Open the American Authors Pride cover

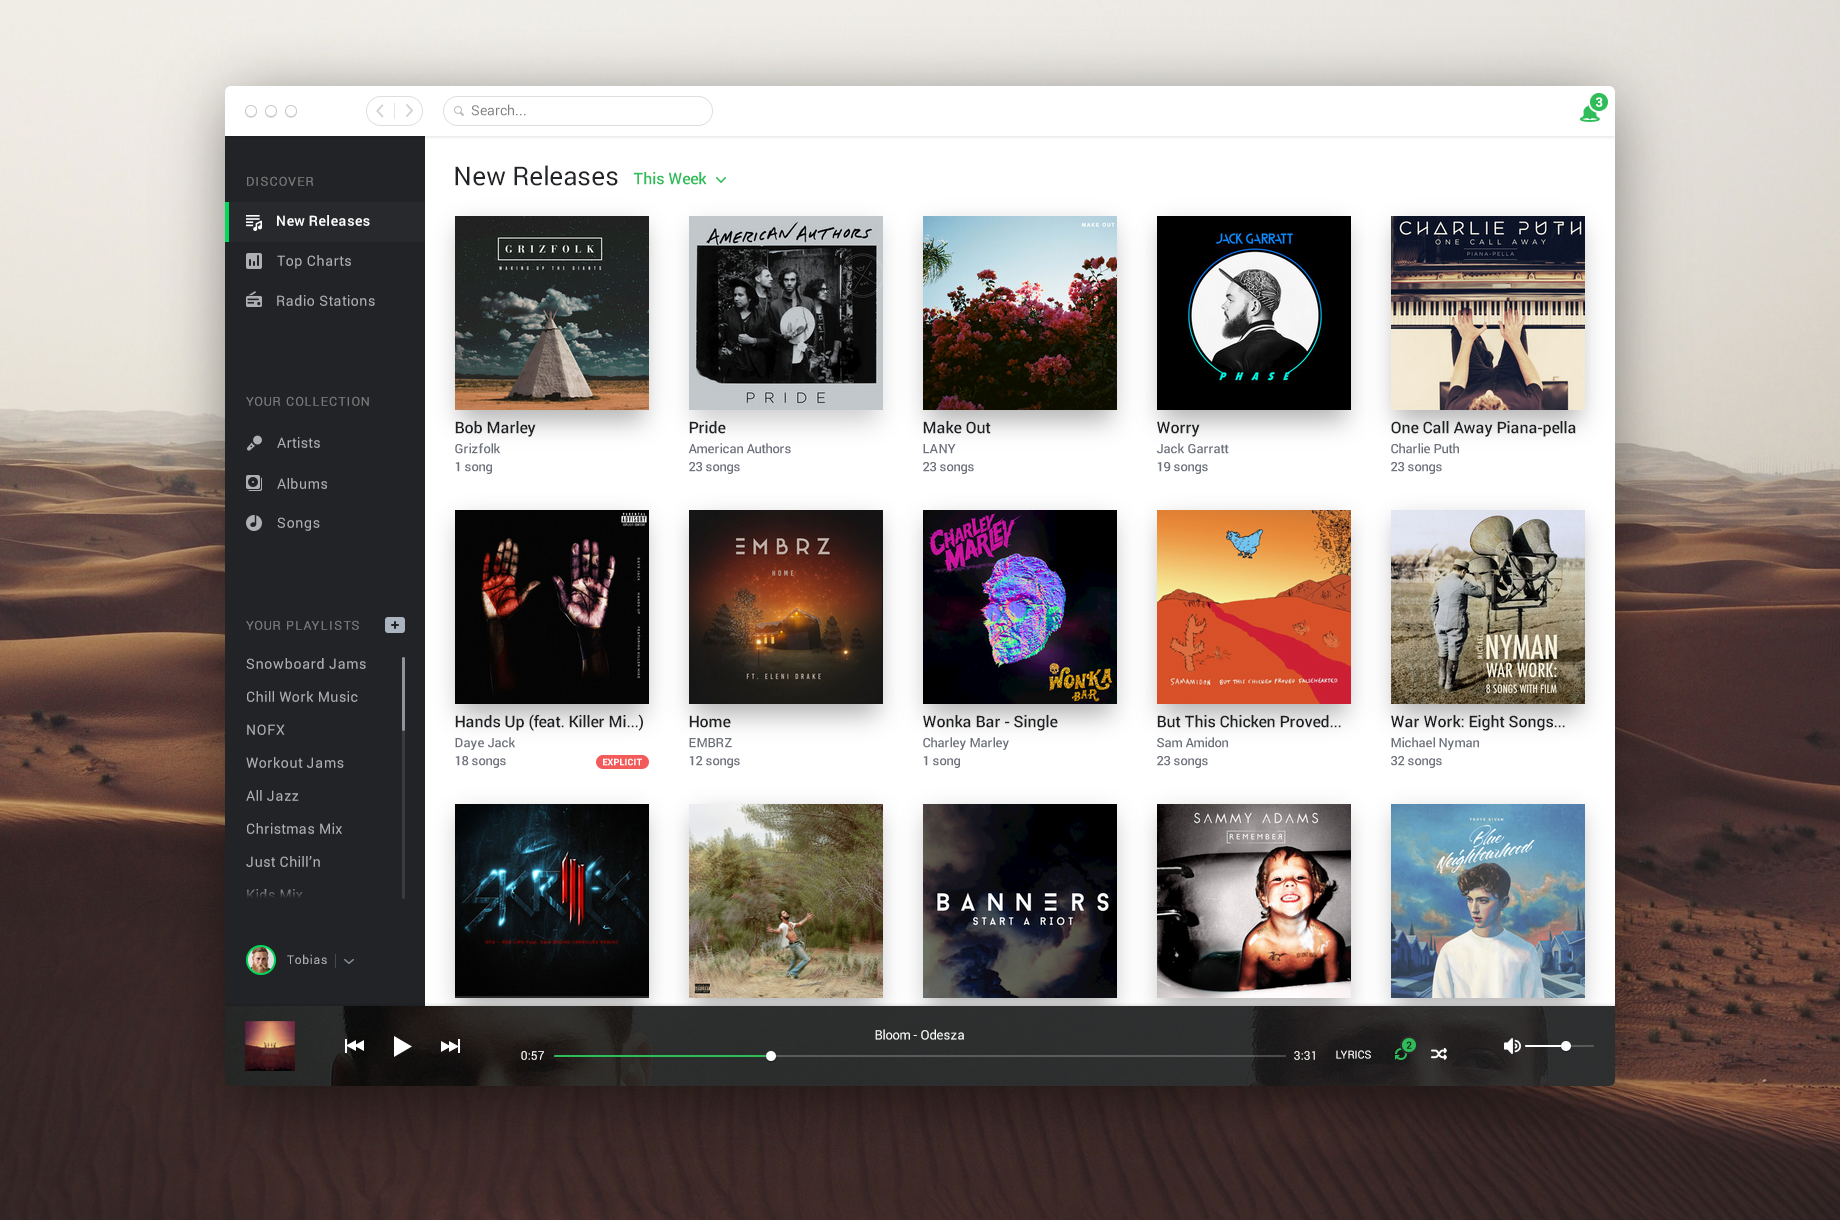click(x=786, y=313)
